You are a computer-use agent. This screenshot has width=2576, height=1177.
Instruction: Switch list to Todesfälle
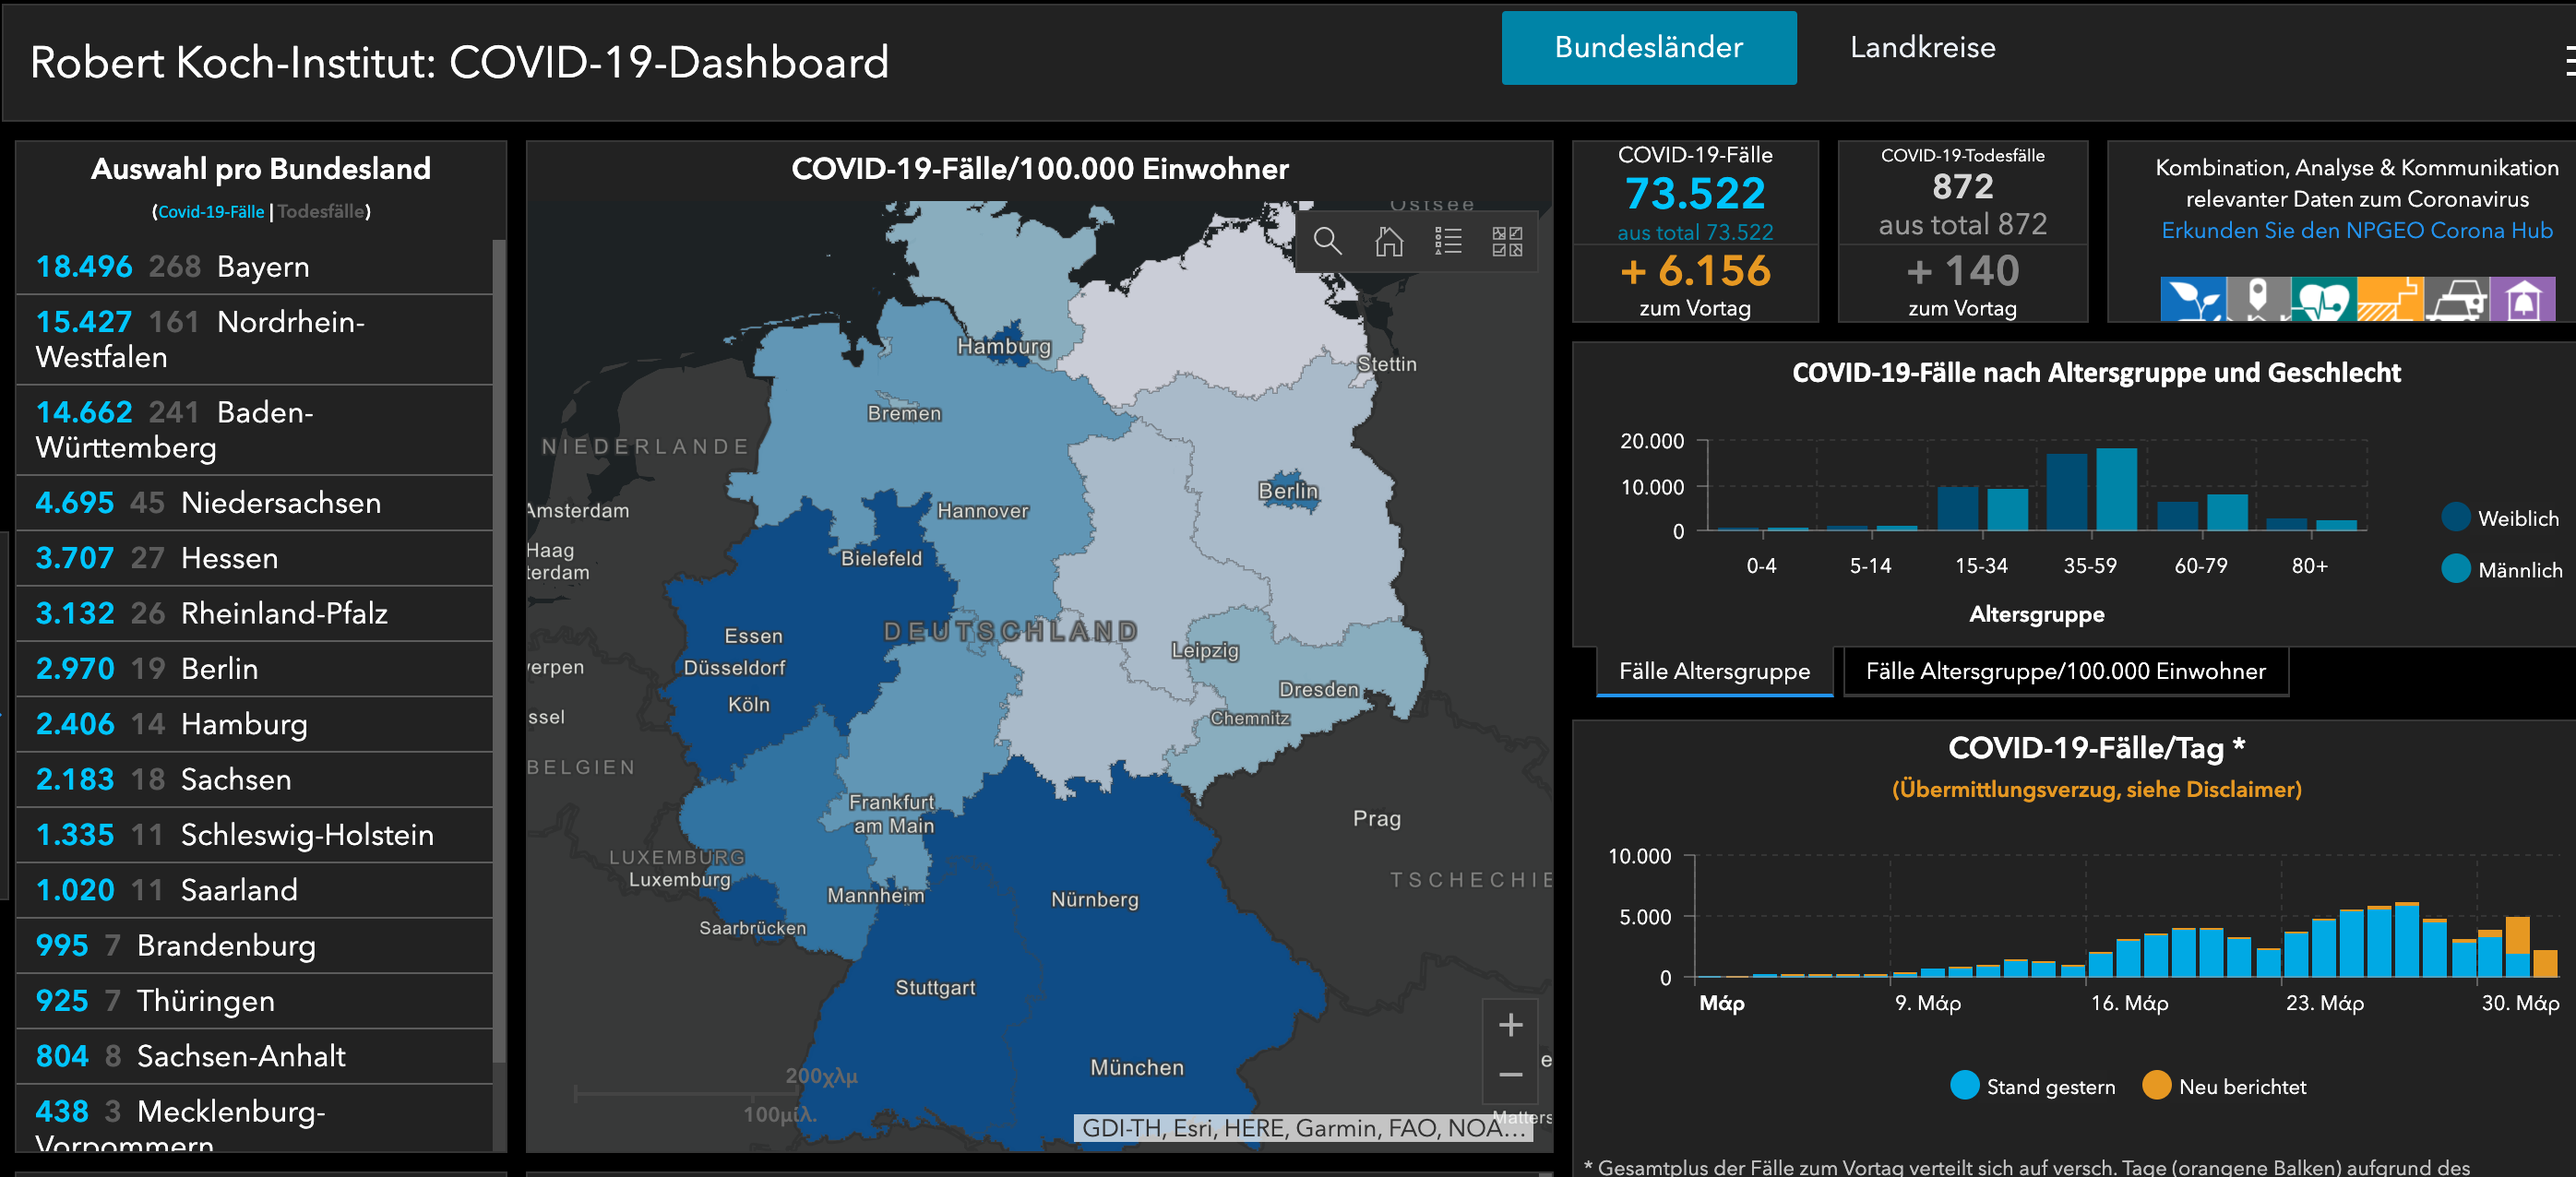(320, 211)
